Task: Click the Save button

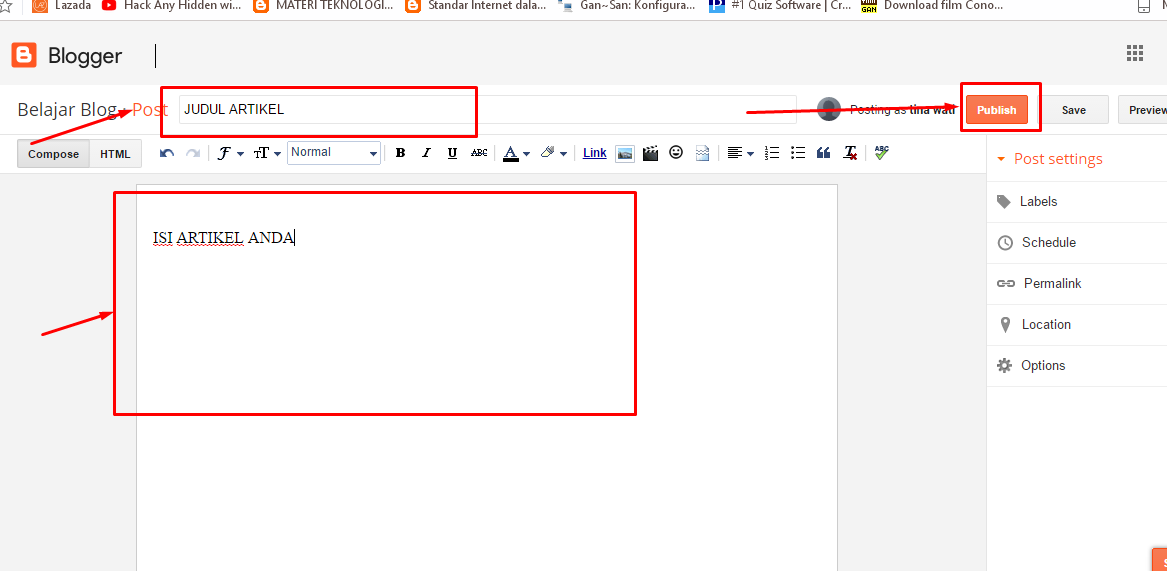Action: [1073, 109]
